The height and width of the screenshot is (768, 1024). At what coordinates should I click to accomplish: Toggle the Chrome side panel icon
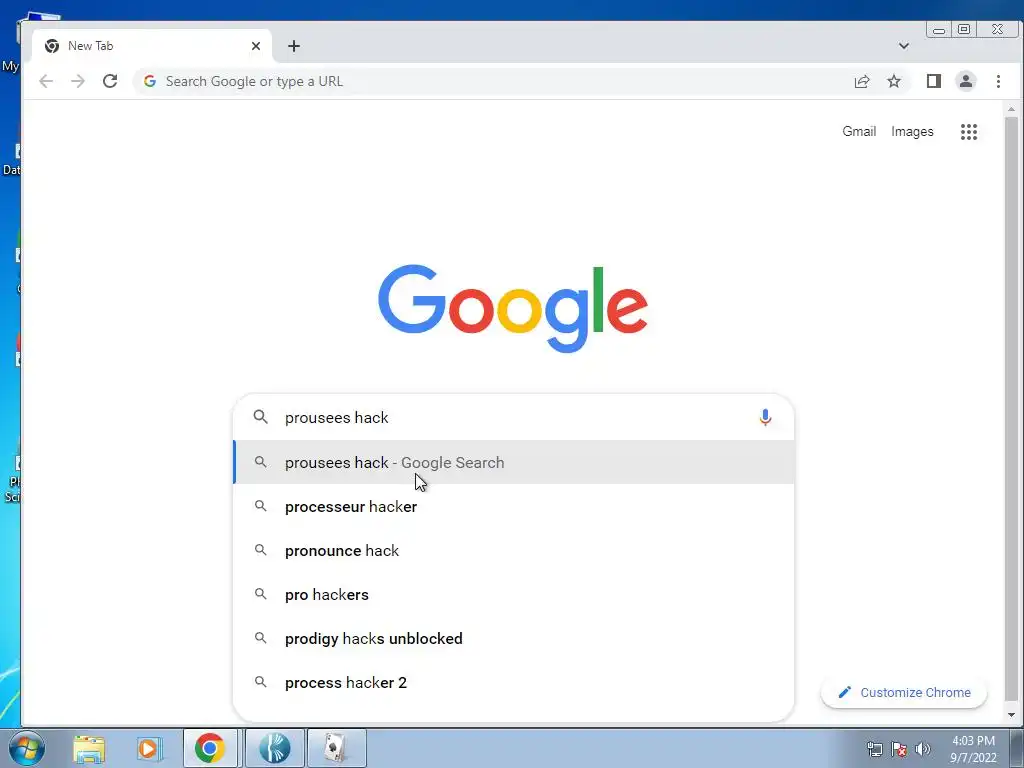(934, 81)
